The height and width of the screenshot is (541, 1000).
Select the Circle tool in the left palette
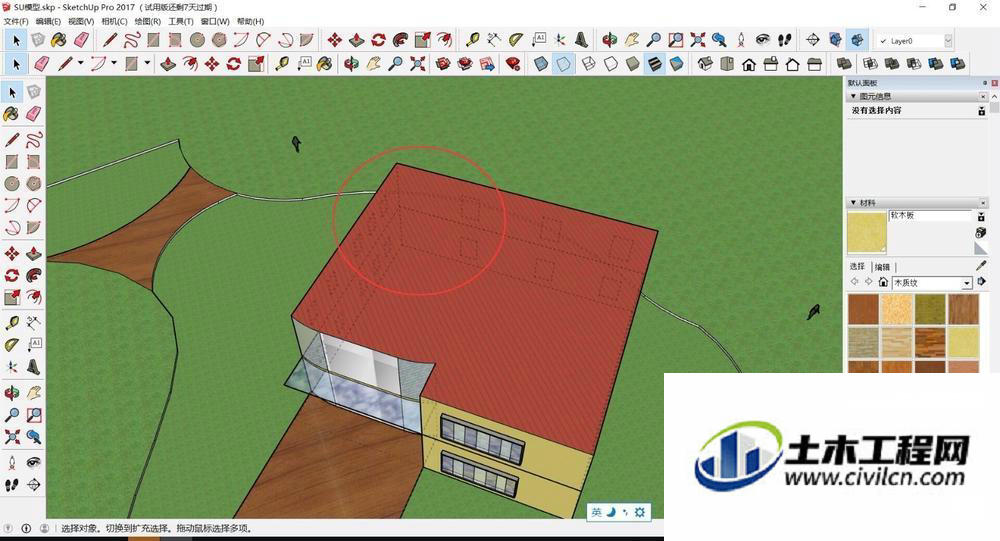tap(11, 183)
